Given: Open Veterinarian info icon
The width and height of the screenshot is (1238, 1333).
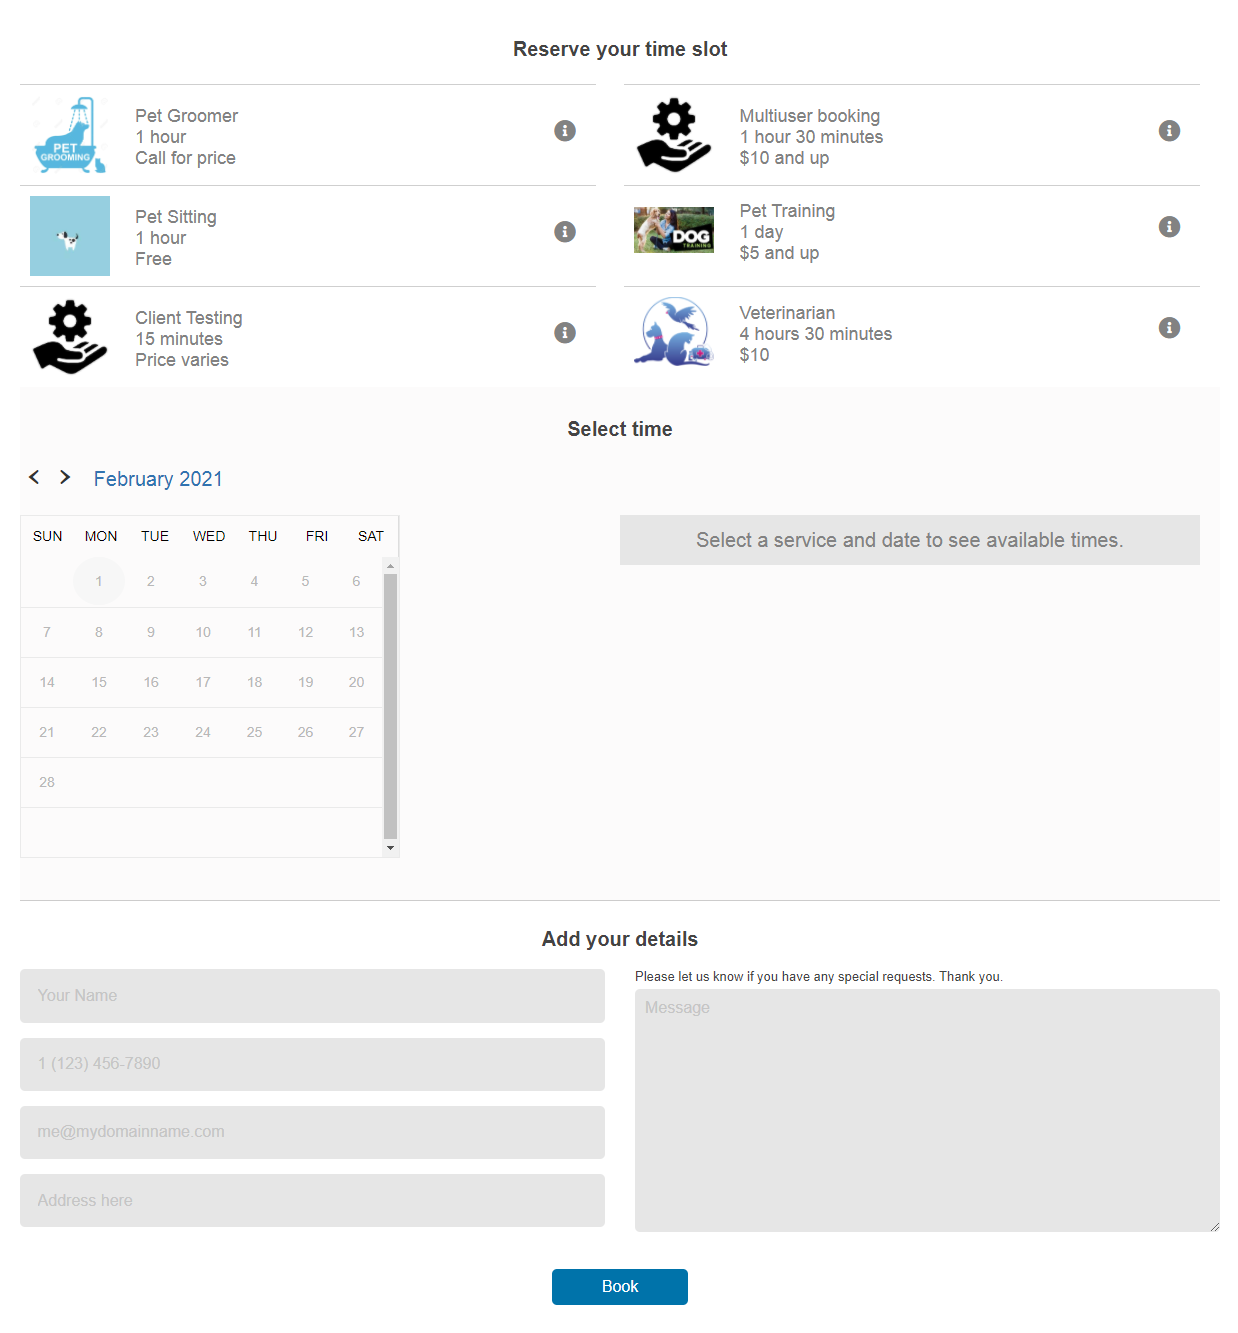Looking at the screenshot, I should (x=1169, y=328).
